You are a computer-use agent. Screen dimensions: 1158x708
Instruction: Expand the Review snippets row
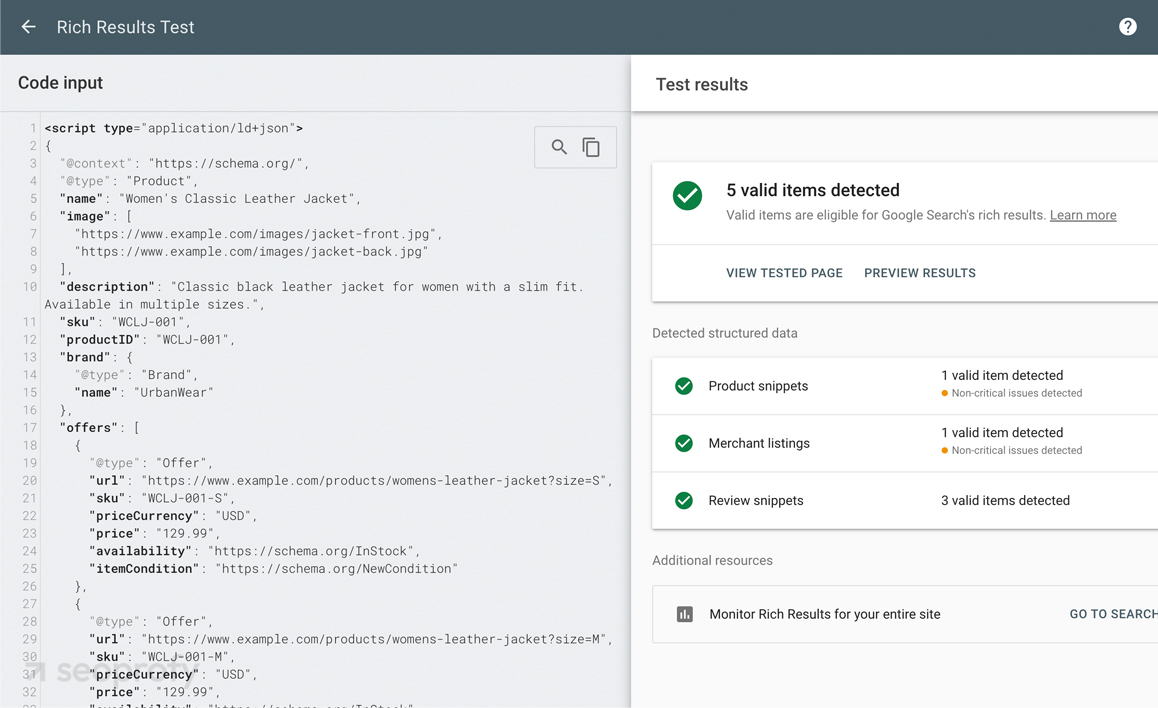click(905, 501)
